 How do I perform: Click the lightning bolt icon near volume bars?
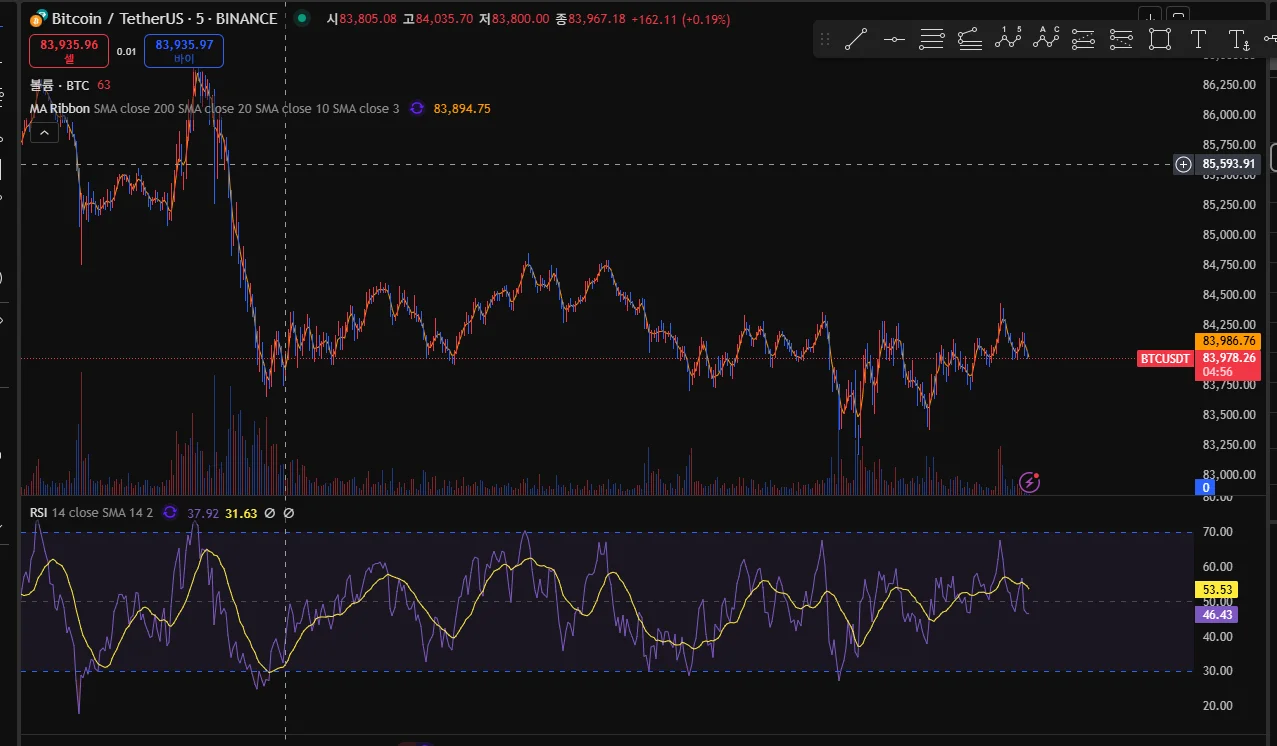coord(1029,483)
